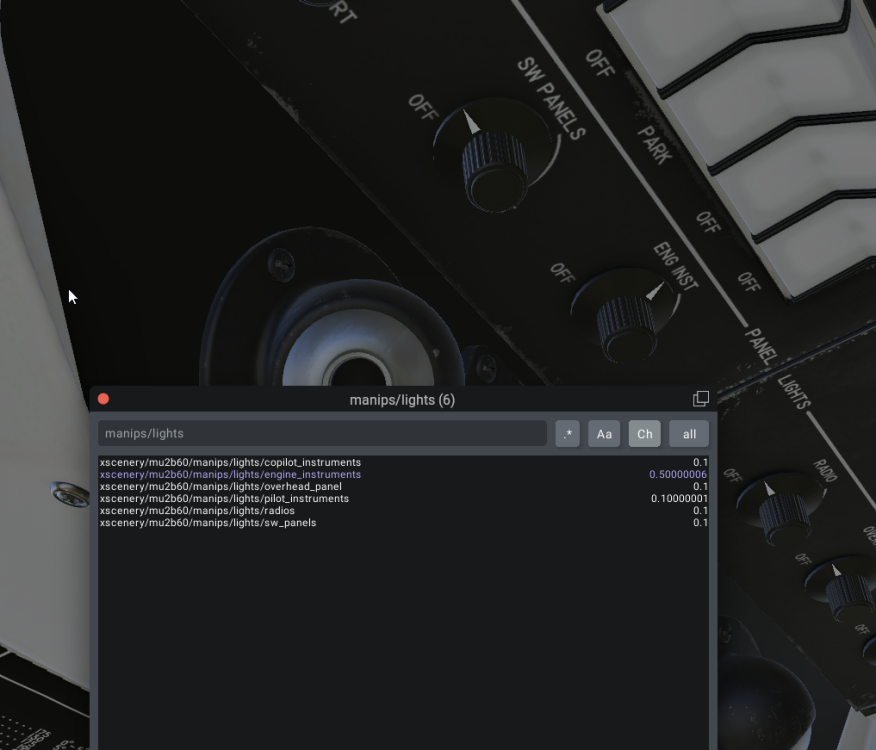The image size is (876, 750).
Task: Select the lights/radios dataref row
Action: click(197, 511)
